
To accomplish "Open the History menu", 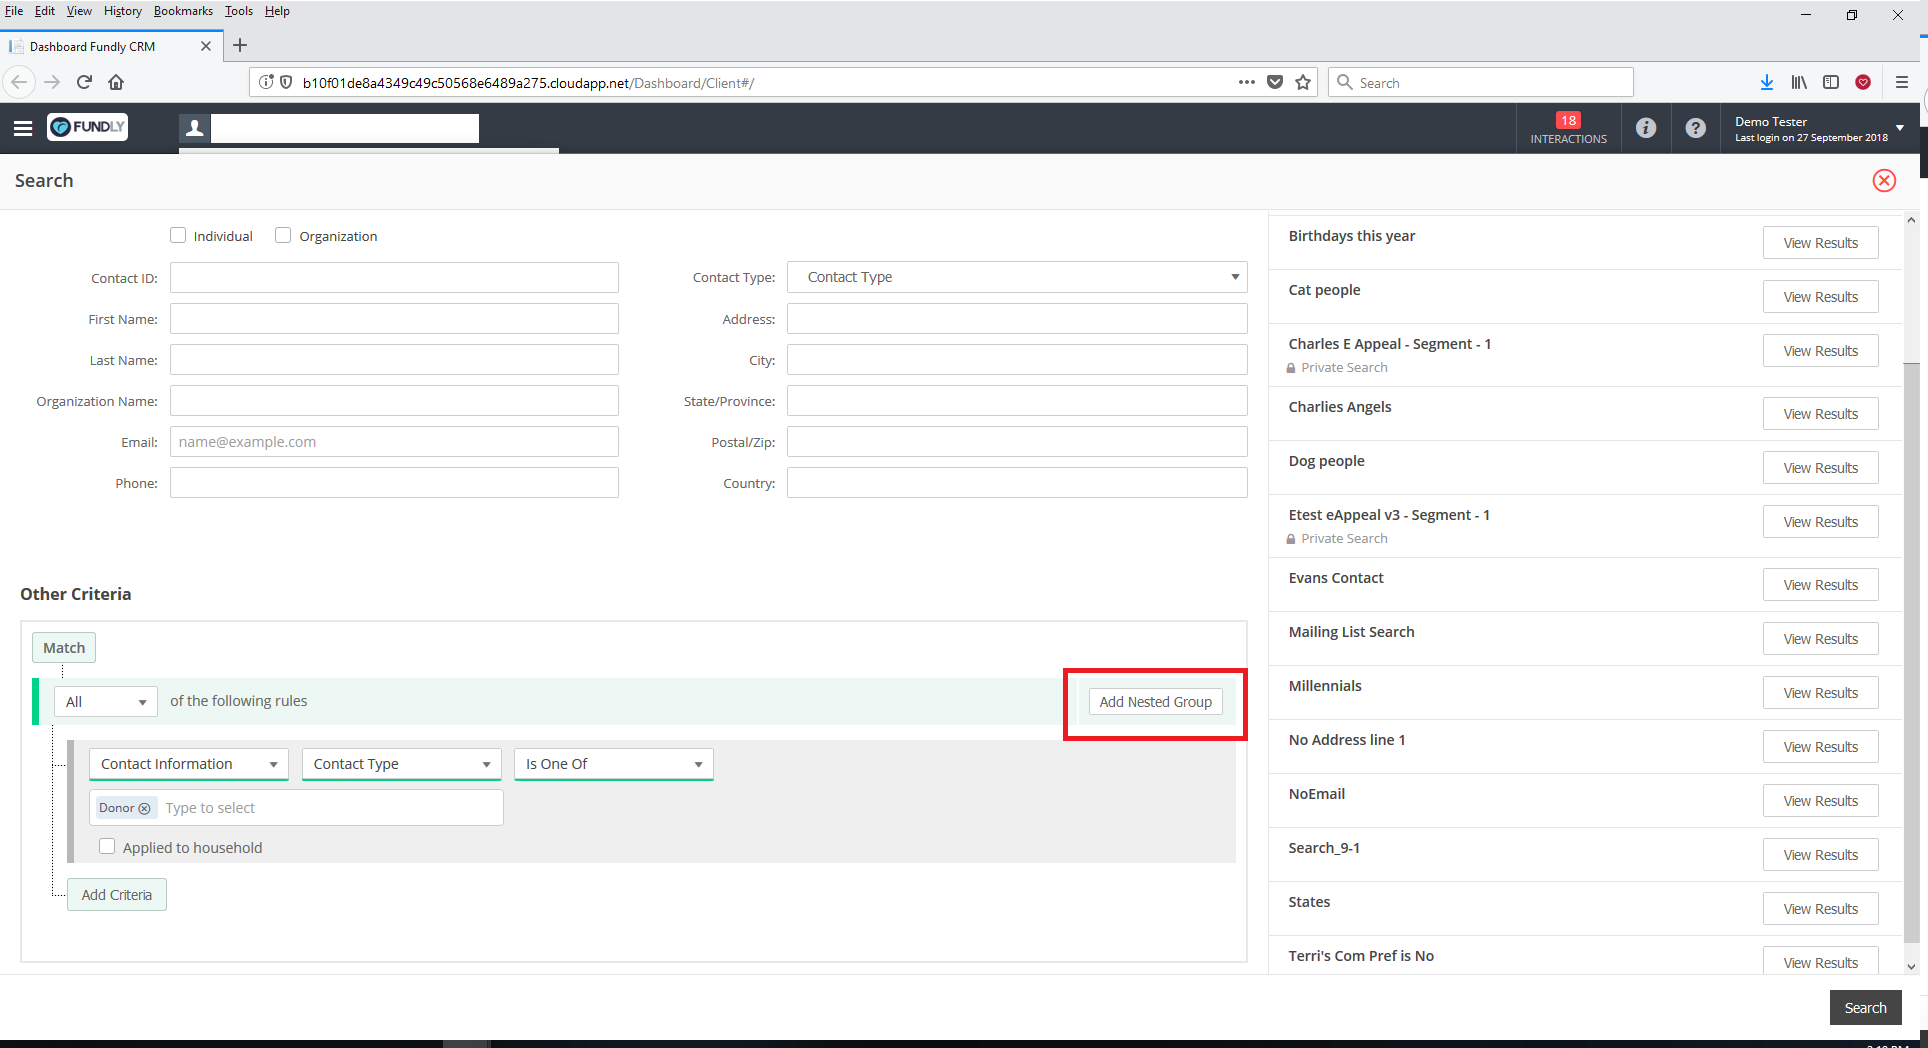I will [x=122, y=11].
